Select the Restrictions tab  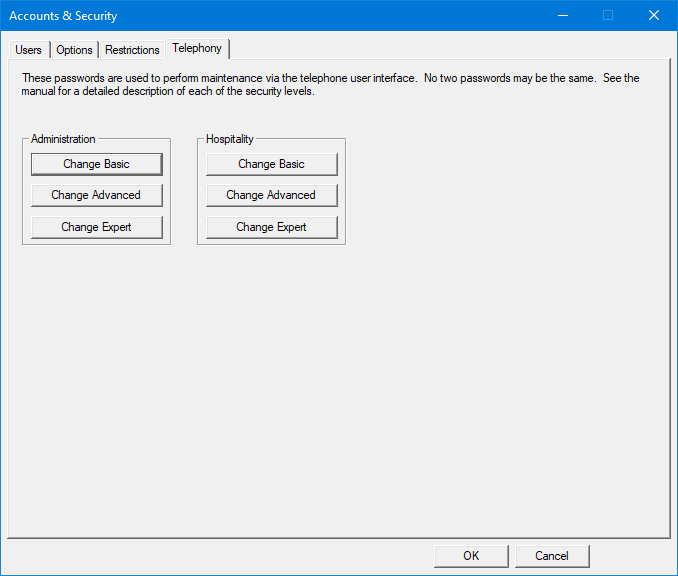pos(132,50)
